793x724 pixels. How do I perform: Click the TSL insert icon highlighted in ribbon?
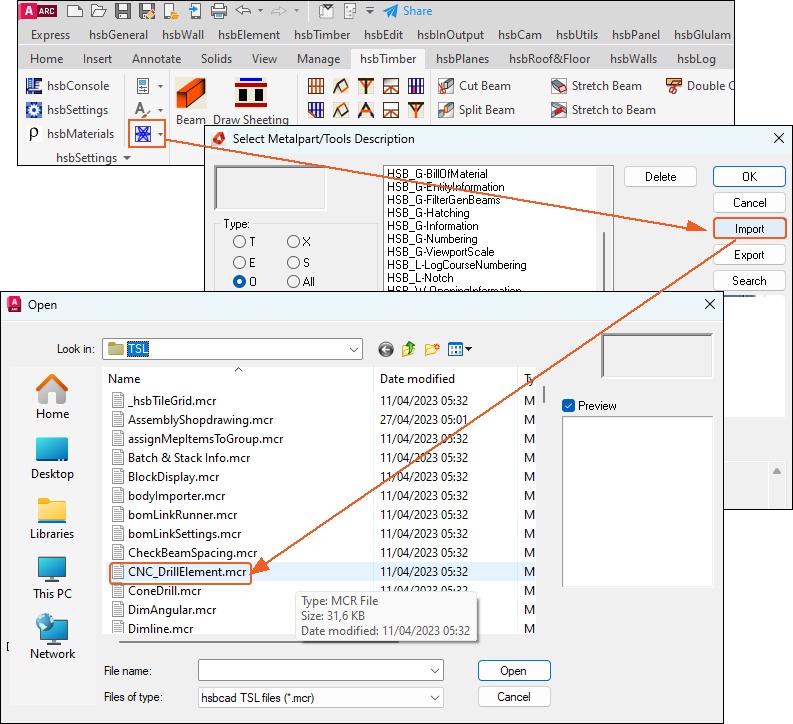point(143,134)
